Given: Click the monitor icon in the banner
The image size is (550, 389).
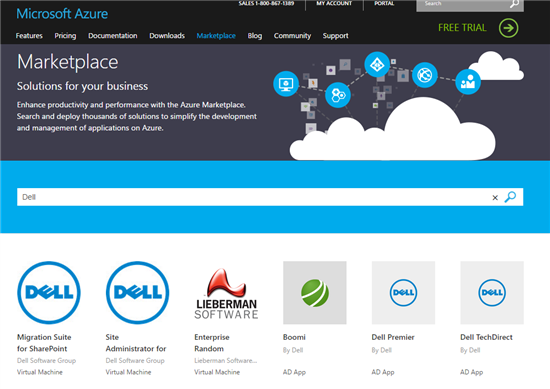Looking at the screenshot, I should (286, 84).
